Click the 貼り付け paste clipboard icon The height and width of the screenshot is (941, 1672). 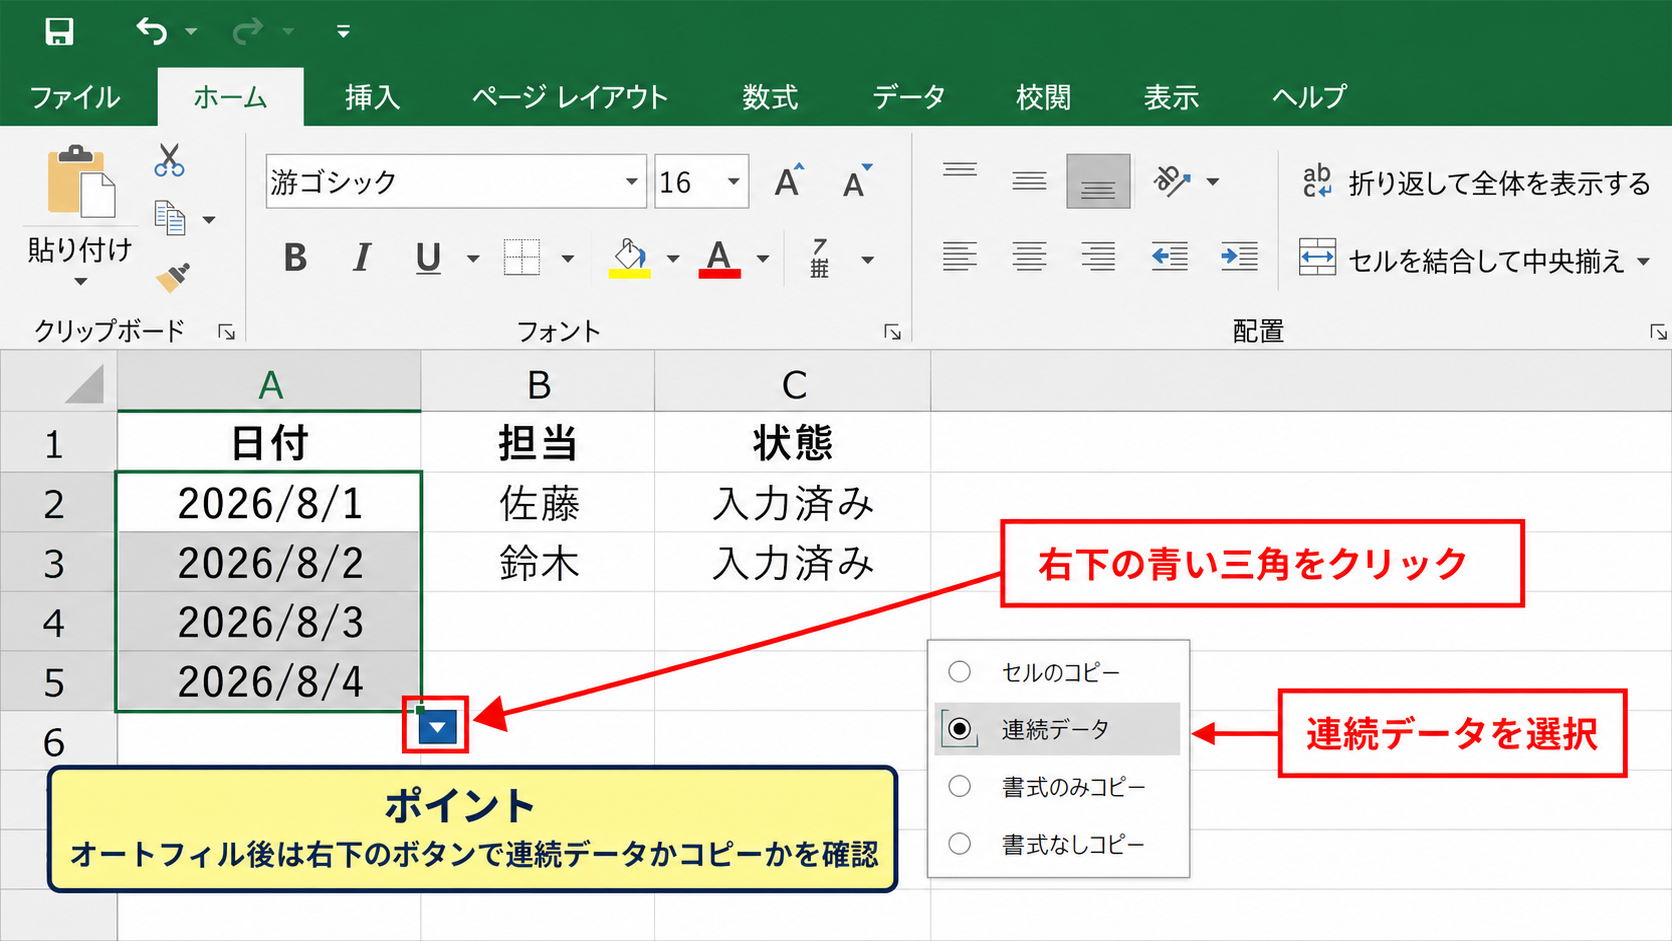[80, 181]
